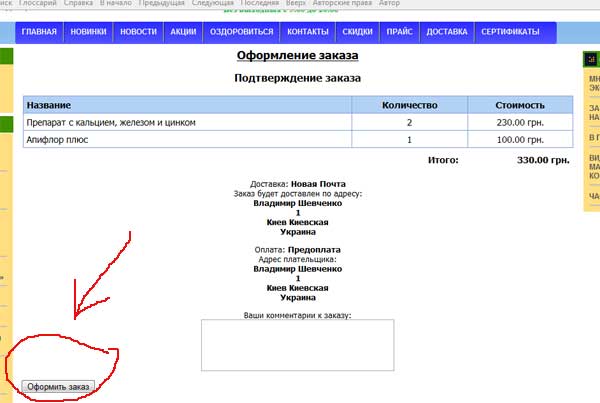Select the АКЦИИ navigation item

(x=183, y=32)
